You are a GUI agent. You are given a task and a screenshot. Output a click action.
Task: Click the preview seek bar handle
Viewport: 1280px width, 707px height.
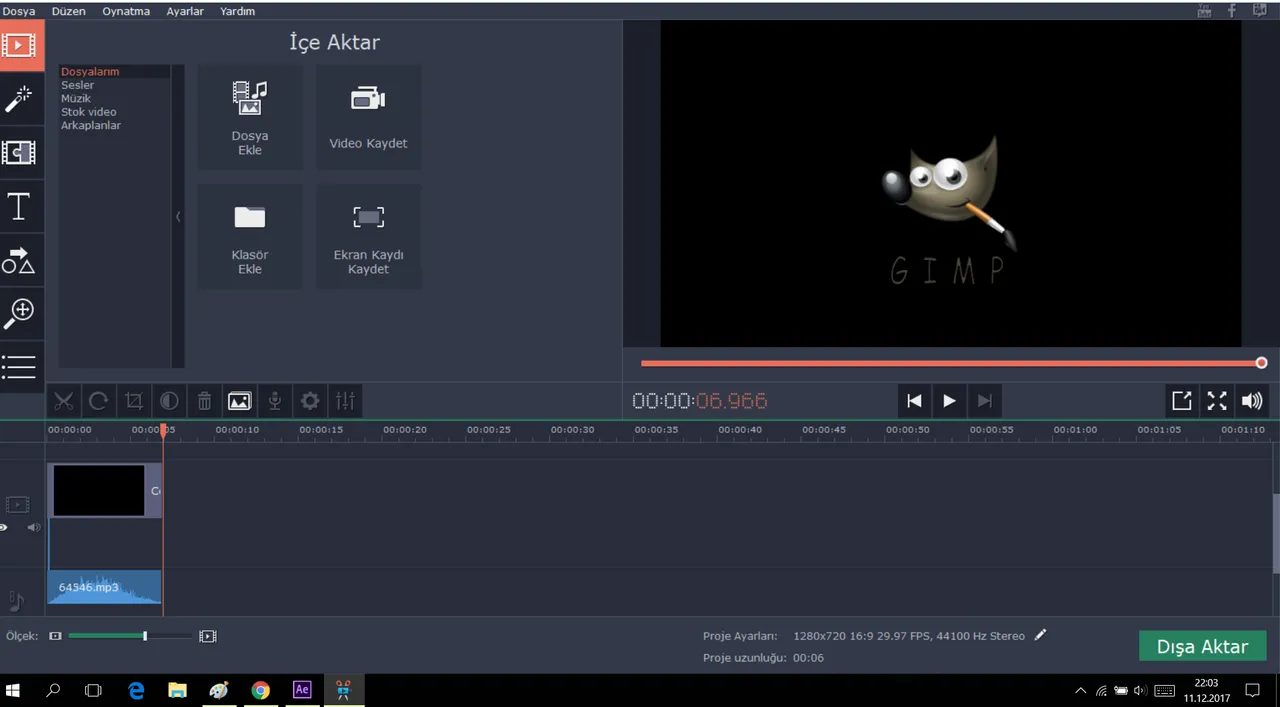coord(1261,363)
